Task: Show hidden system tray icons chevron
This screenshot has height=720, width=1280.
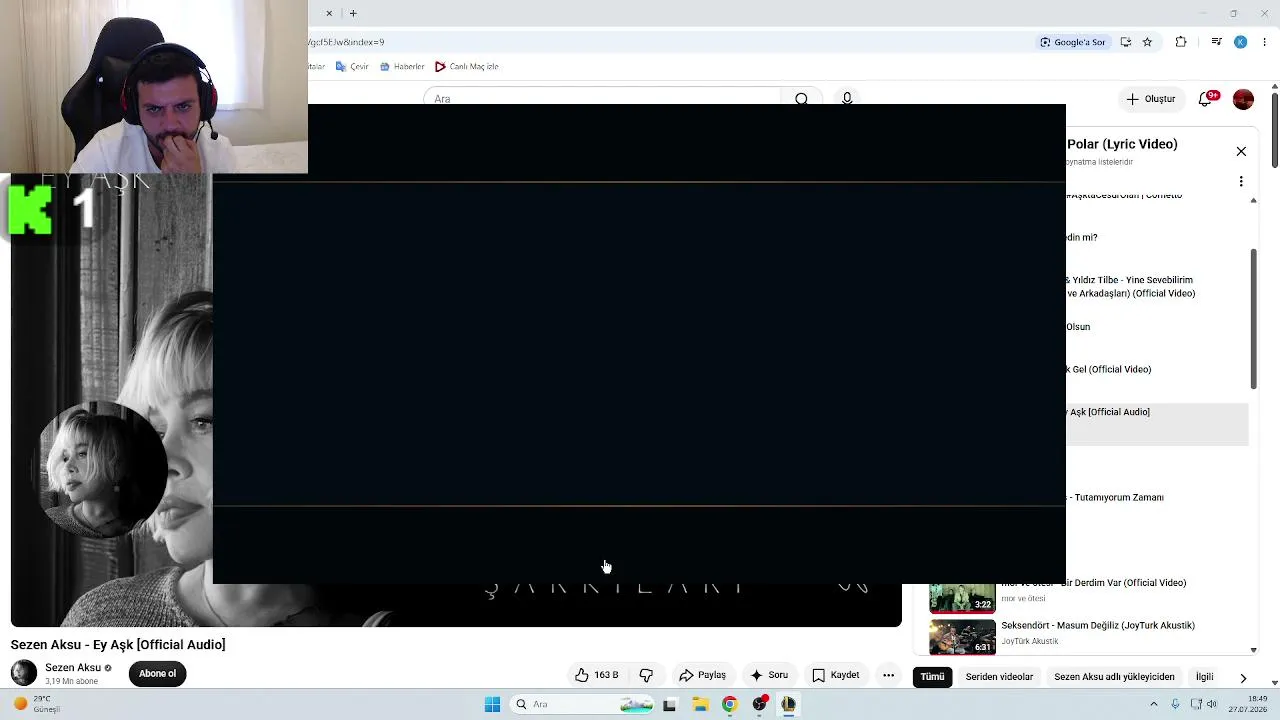Action: 1153,704
